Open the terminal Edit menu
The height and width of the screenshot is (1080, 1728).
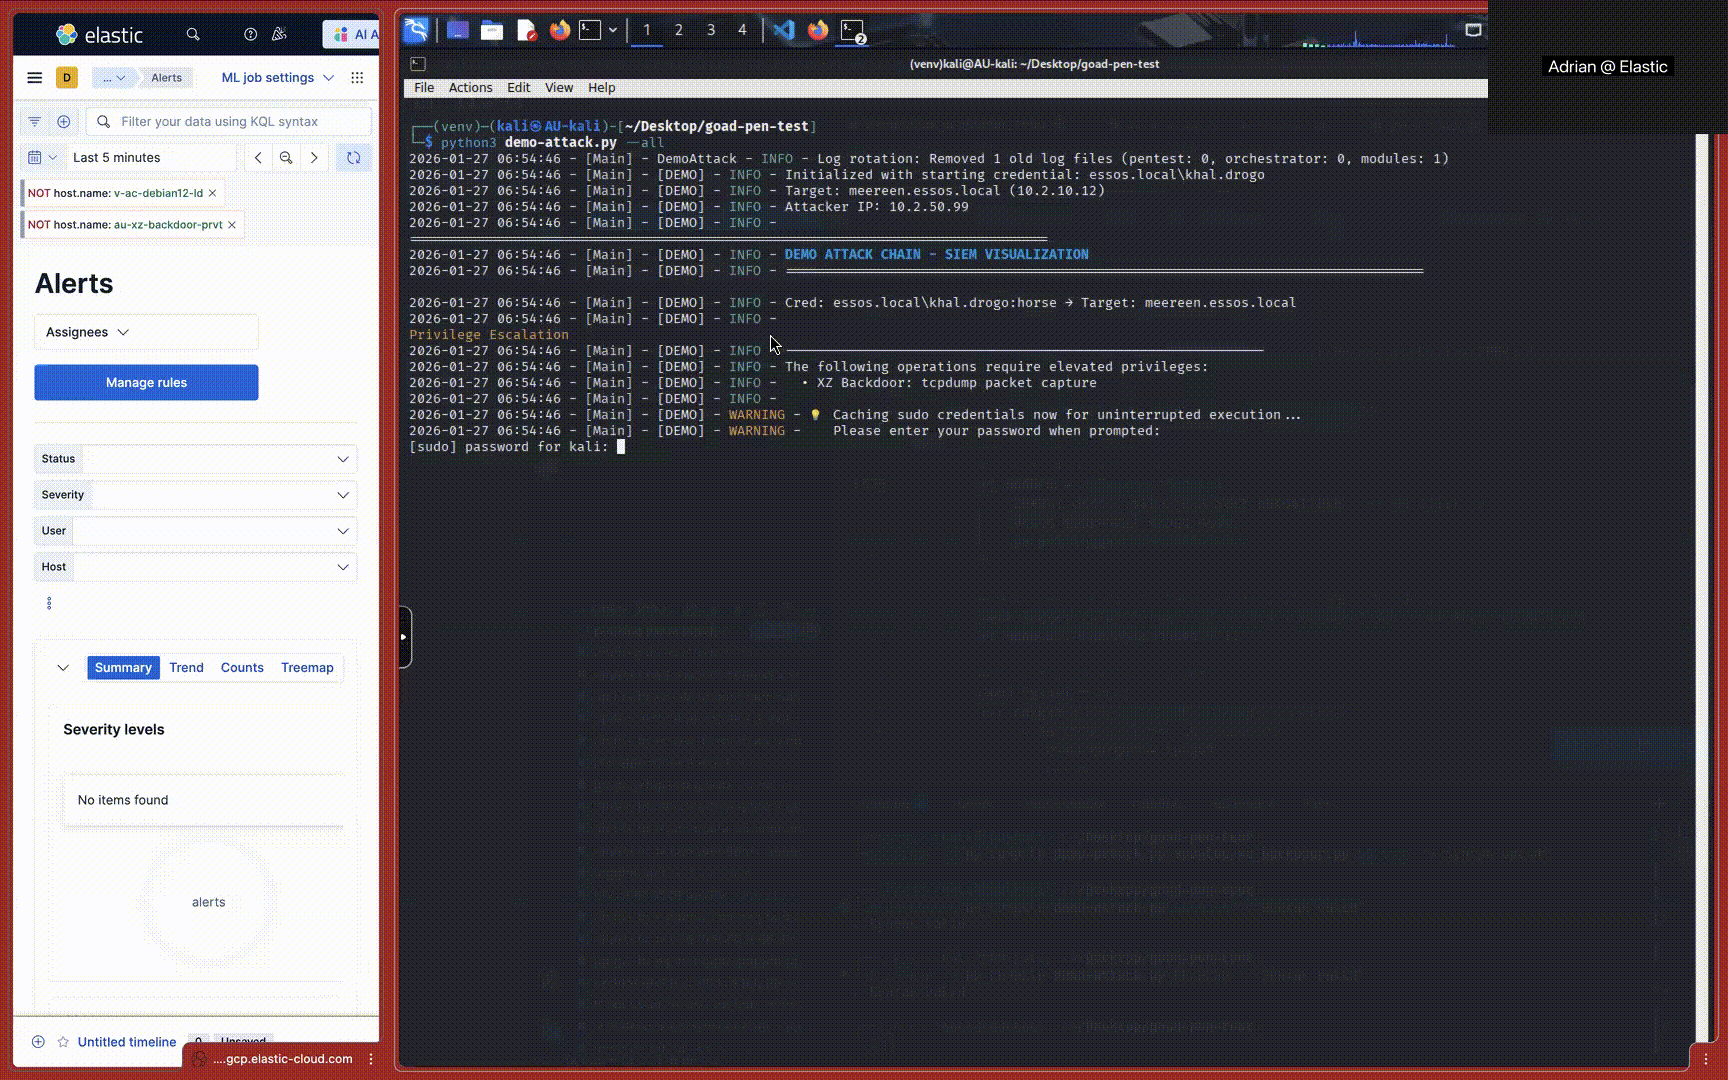(518, 88)
